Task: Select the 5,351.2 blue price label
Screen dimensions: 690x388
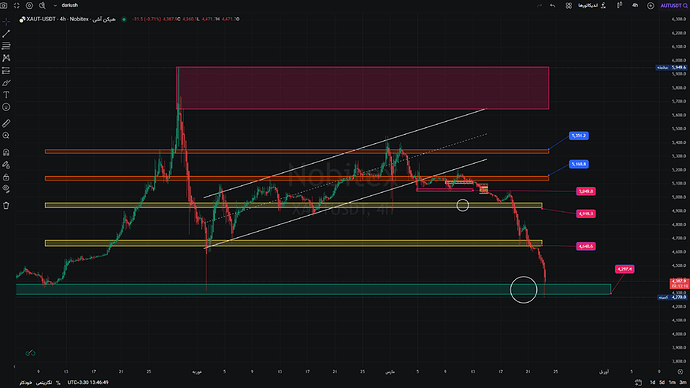Action: pyautogui.click(x=579, y=135)
